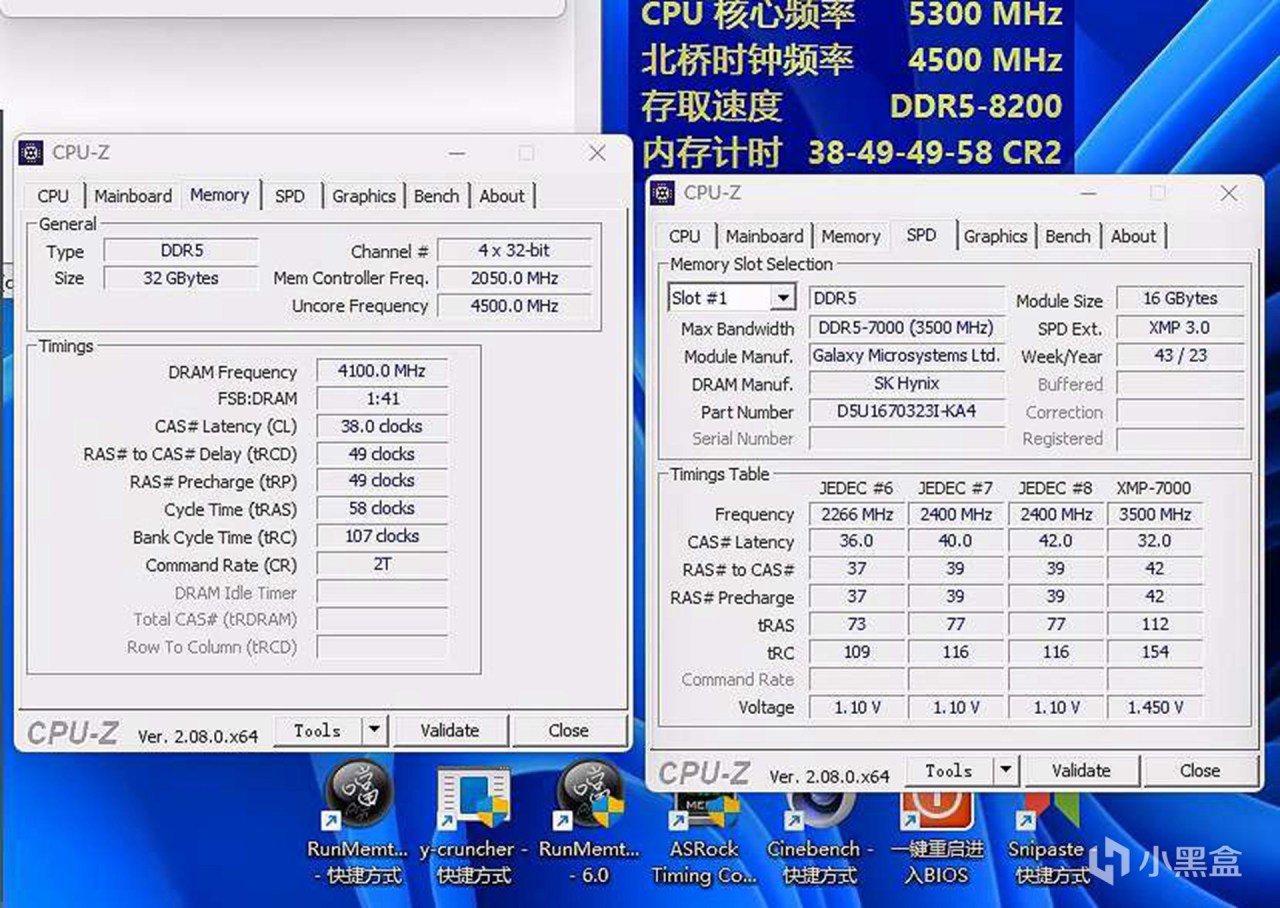Image resolution: width=1280 pixels, height=908 pixels.
Task: Click the CAS# Latency value 38.0 clocks
Action: click(x=382, y=426)
